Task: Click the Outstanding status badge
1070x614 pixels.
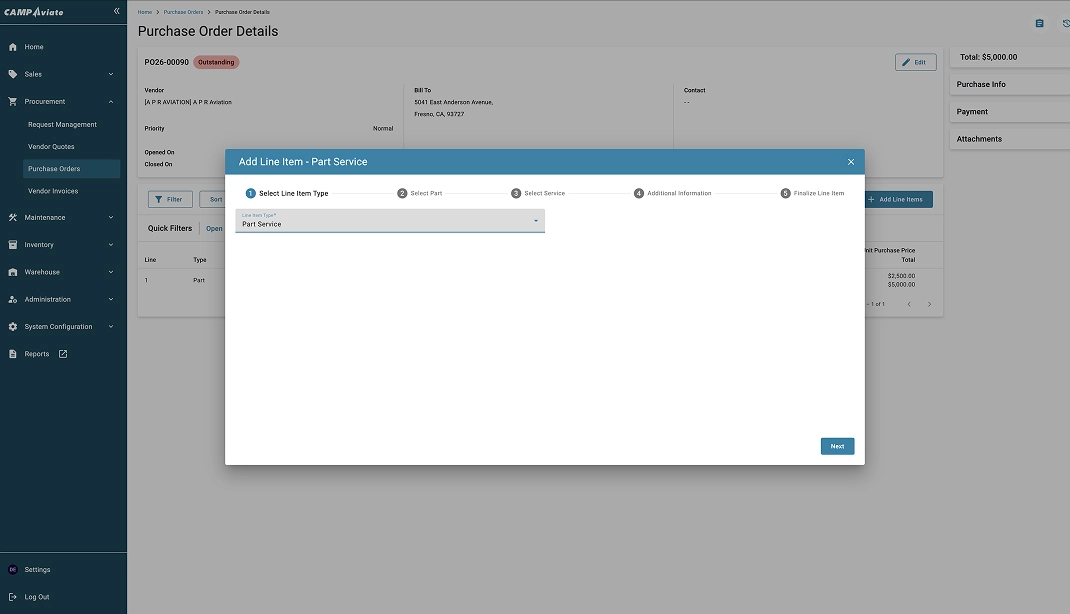Action: coord(216,62)
